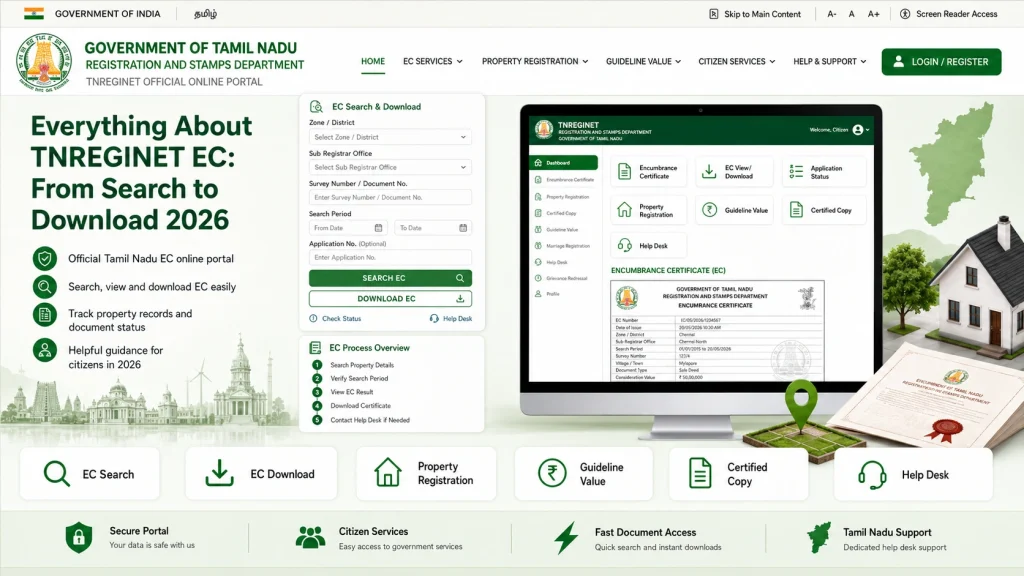Expand the Help & Support menu

click(830, 61)
